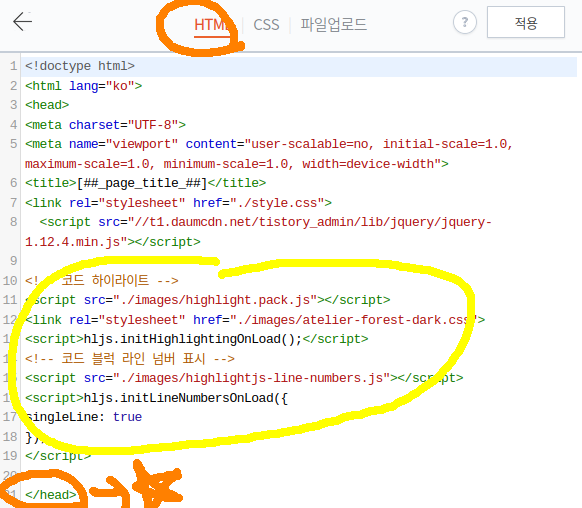Switch to the HTML tab
Image resolution: width=582 pixels, height=508 pixels.
(x=212, y=25)
